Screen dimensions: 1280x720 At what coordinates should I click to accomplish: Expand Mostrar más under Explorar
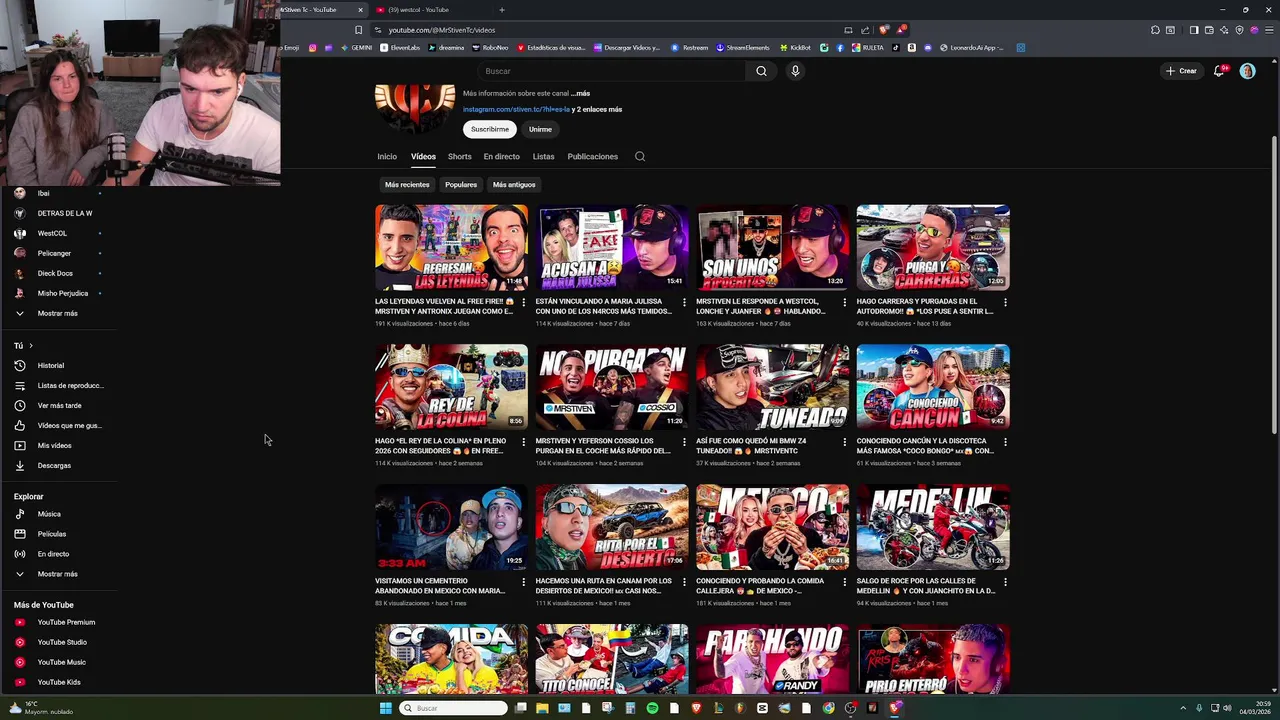59,574
